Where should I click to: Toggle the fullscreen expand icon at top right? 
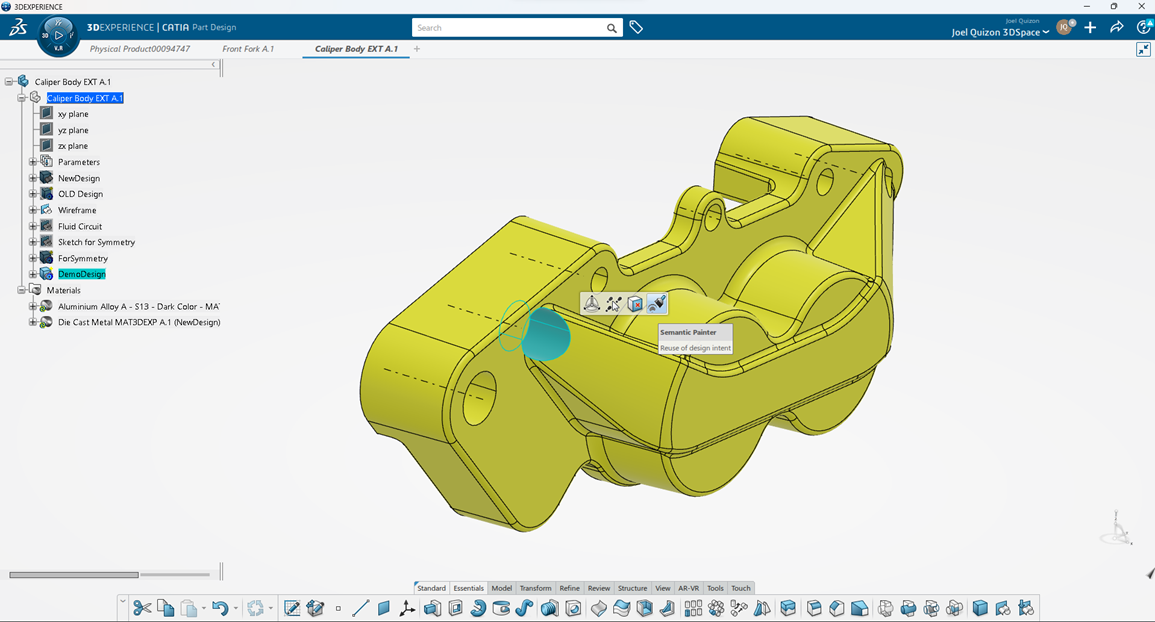[1143, 50]
